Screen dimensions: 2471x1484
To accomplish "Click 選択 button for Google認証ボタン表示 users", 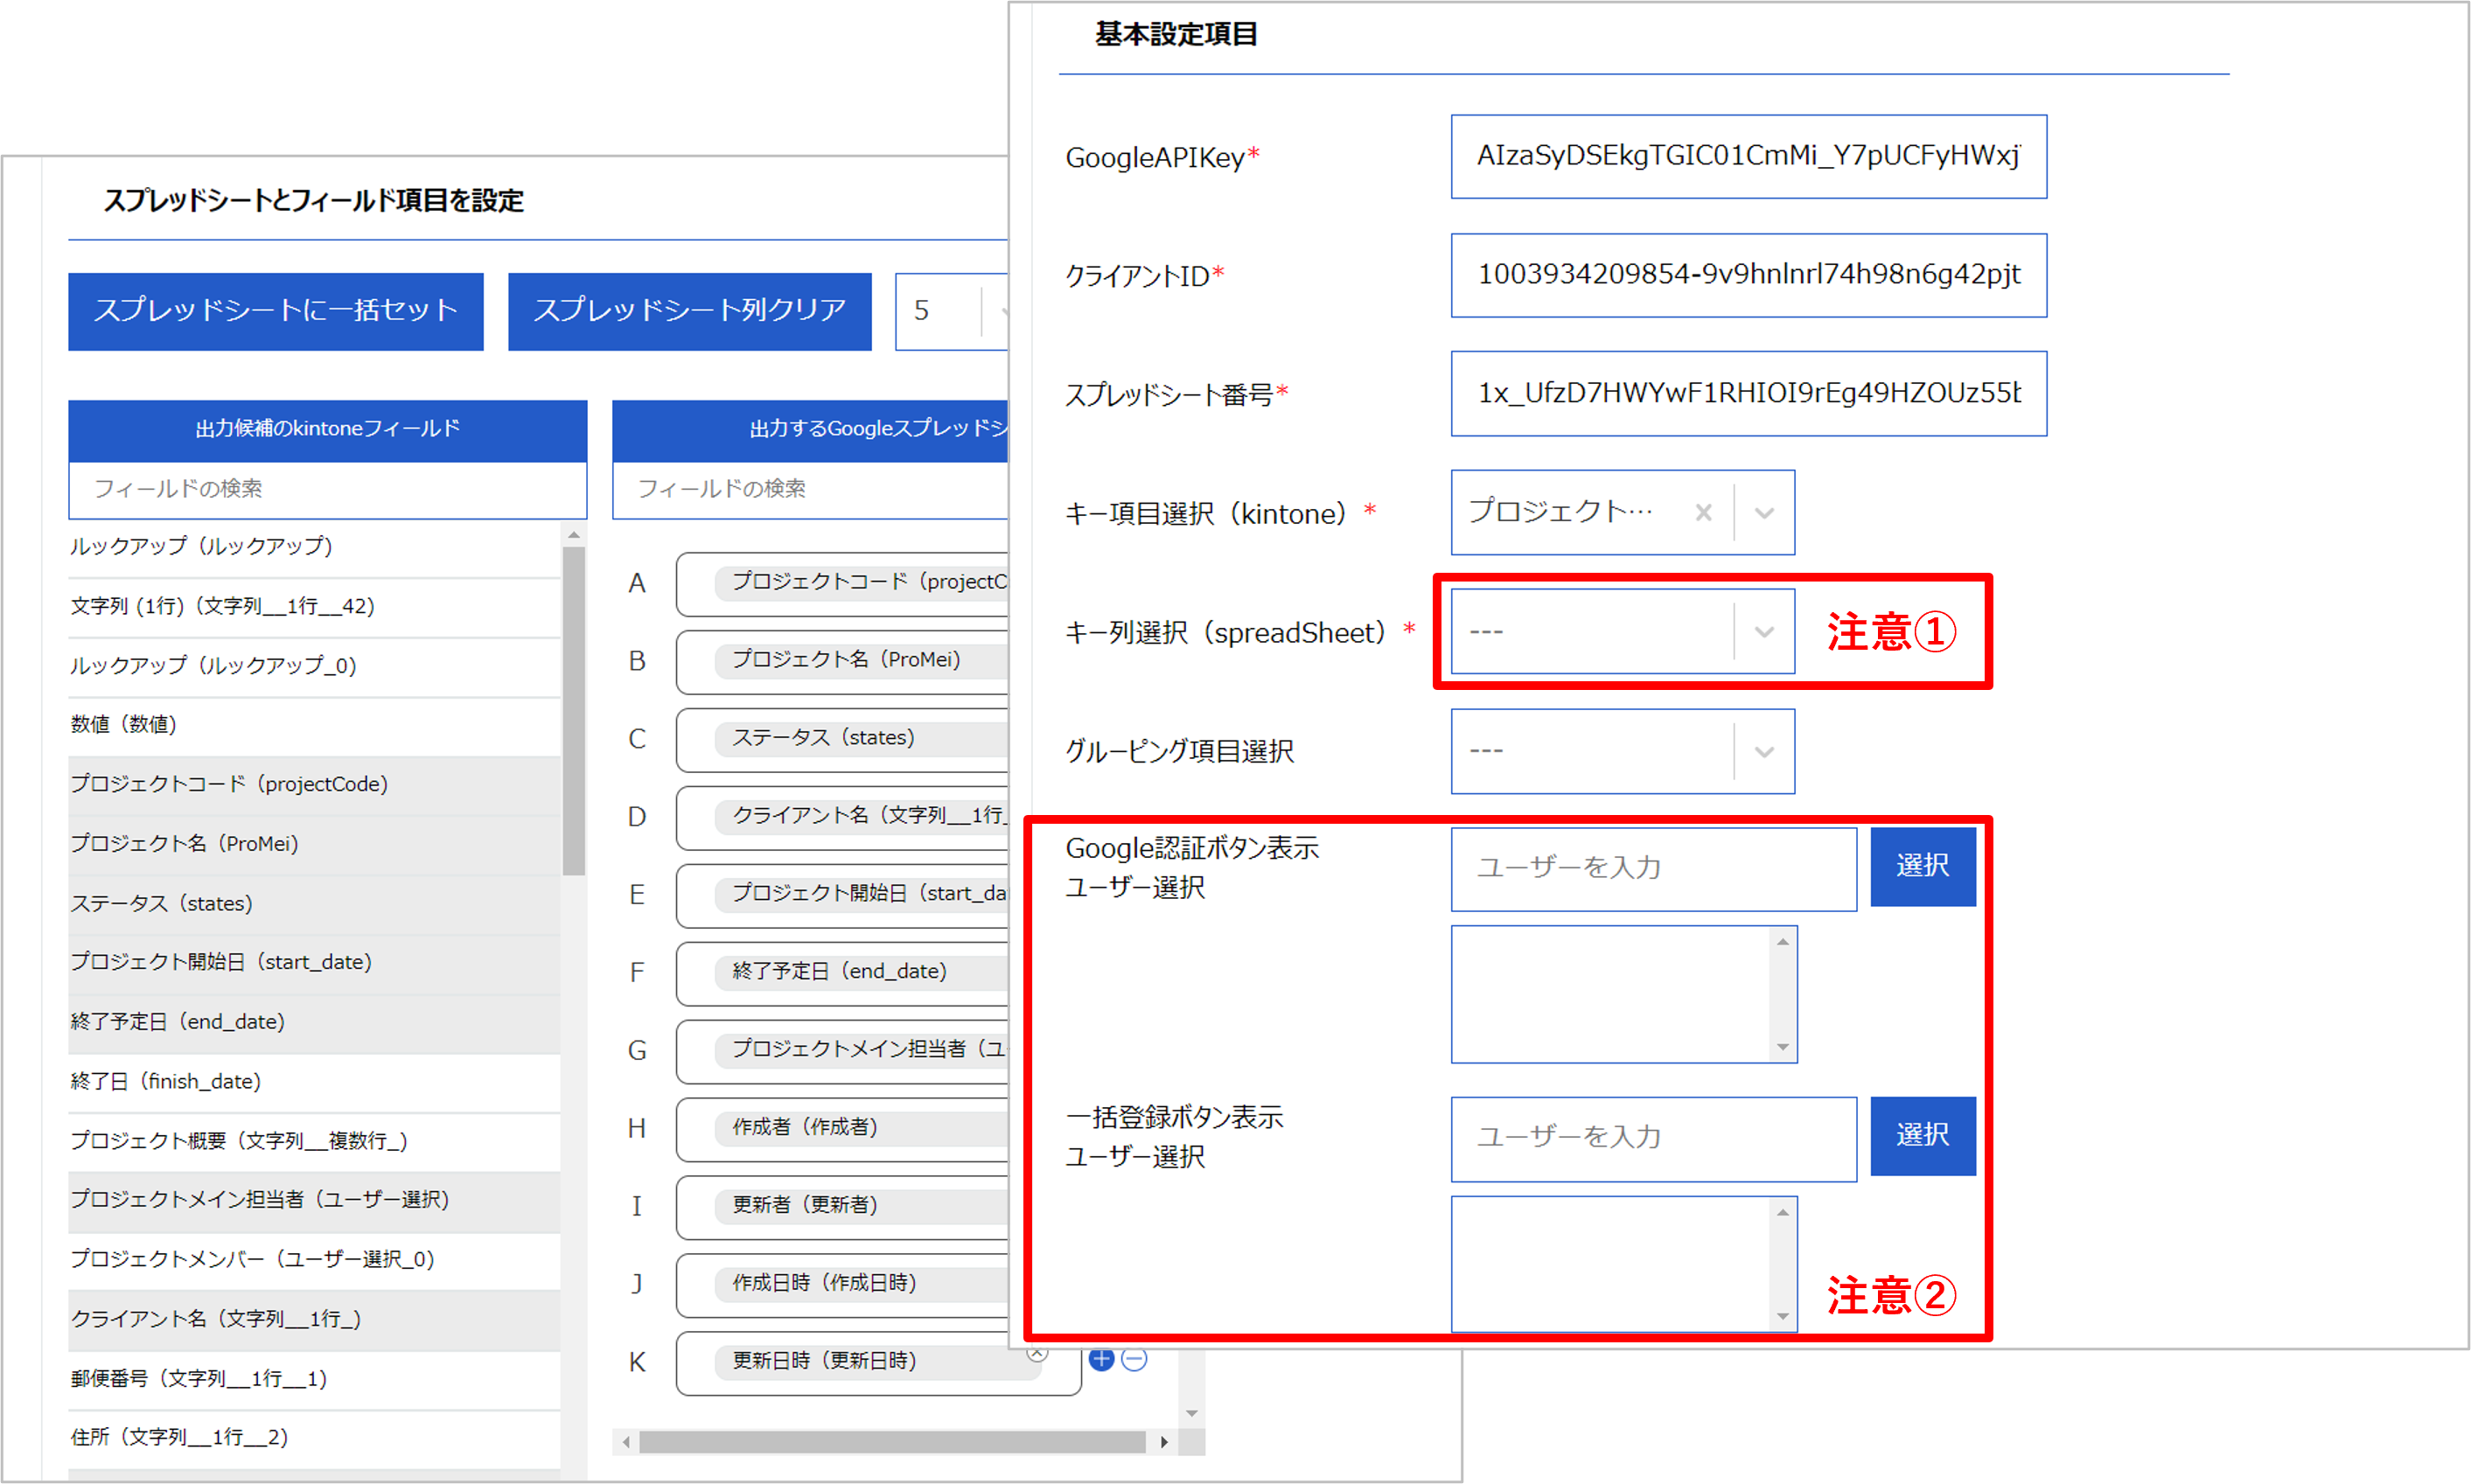I will coord(1922,866).
